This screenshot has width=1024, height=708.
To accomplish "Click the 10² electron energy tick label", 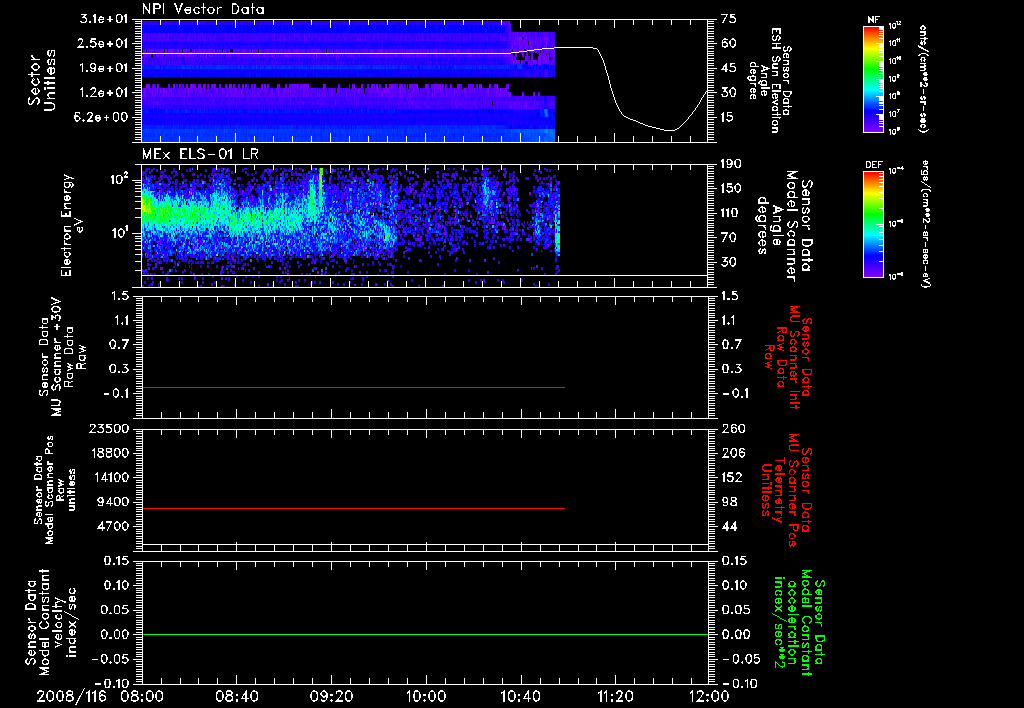I will pos(122,179).
